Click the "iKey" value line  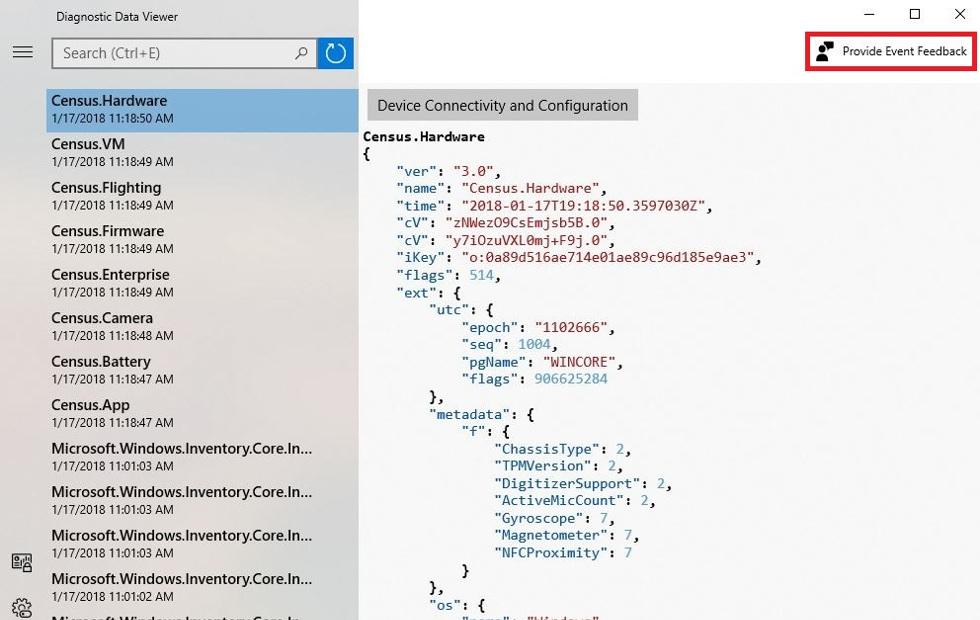coord(579,258)
